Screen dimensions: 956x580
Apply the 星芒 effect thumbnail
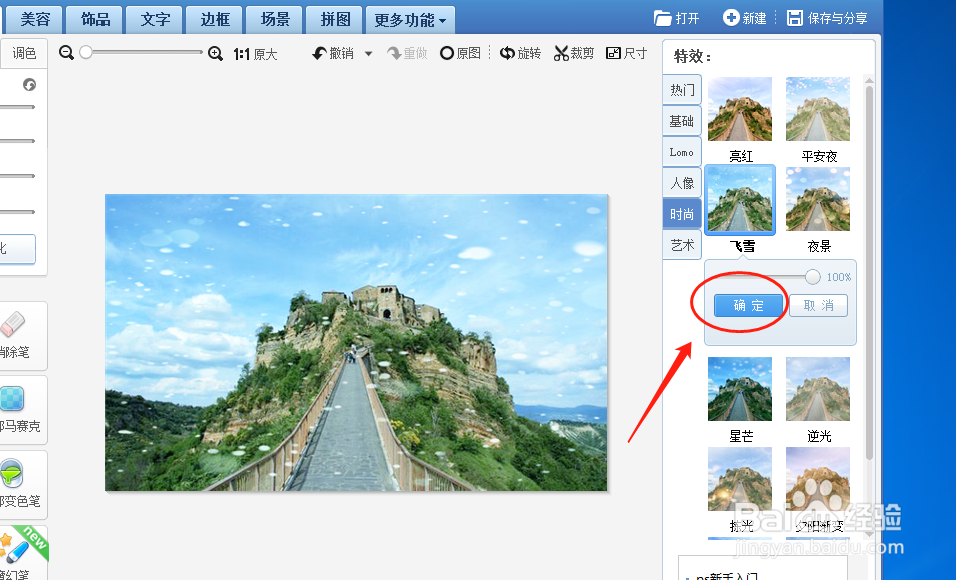point(740,389)
